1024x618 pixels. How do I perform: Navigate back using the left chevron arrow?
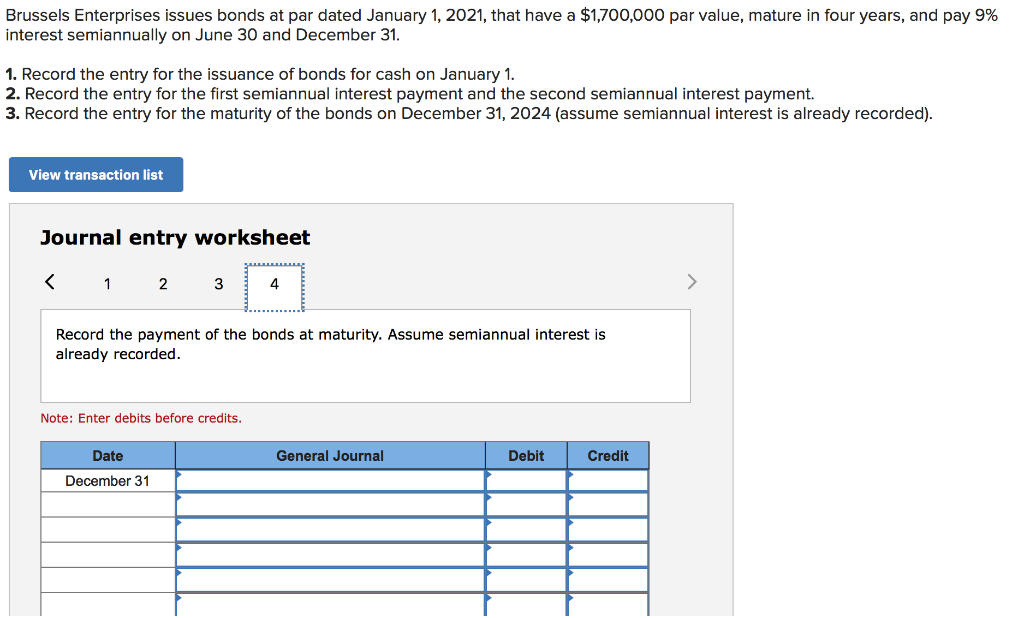click(x=49, y=282)
